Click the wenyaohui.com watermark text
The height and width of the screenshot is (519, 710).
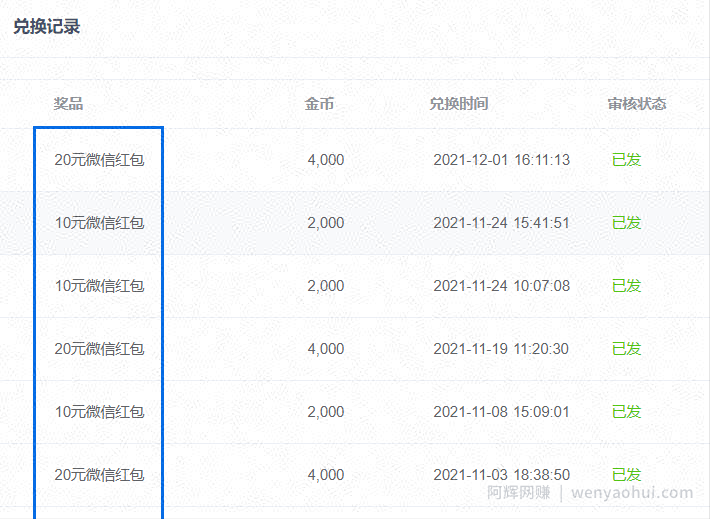point(632,492)
